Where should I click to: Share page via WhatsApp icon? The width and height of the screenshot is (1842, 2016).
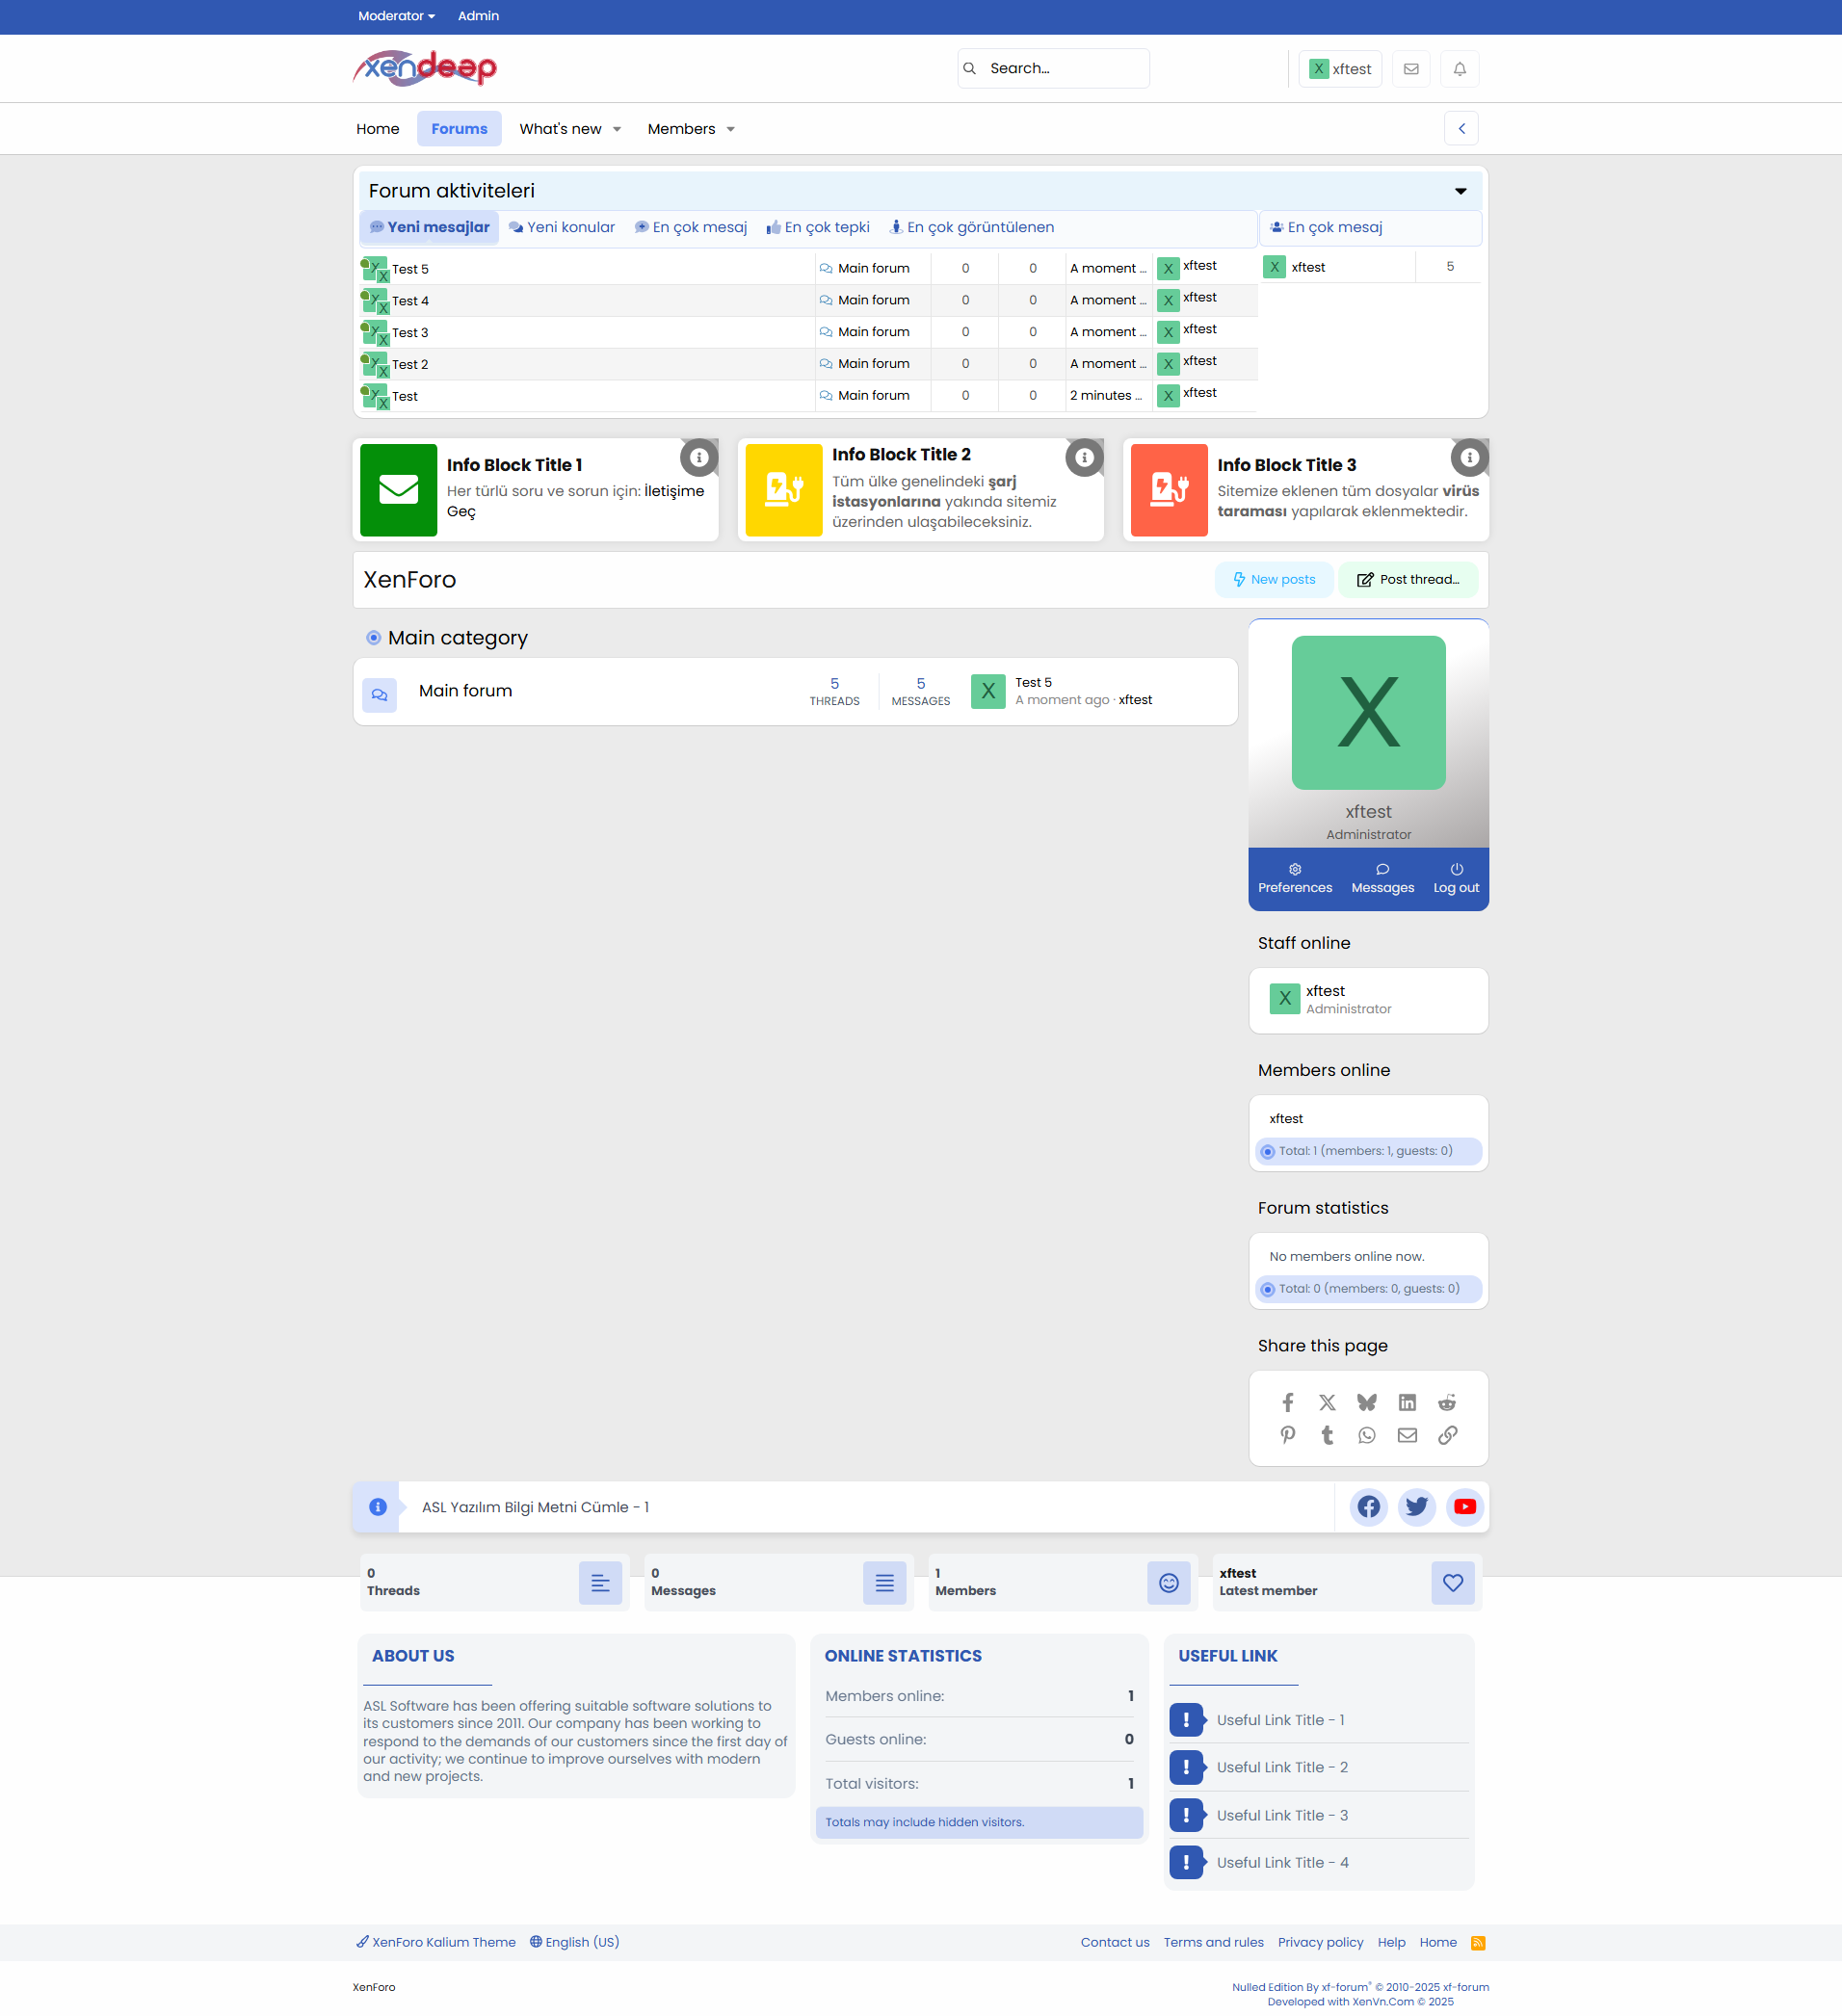[x=1366, y=1435]
